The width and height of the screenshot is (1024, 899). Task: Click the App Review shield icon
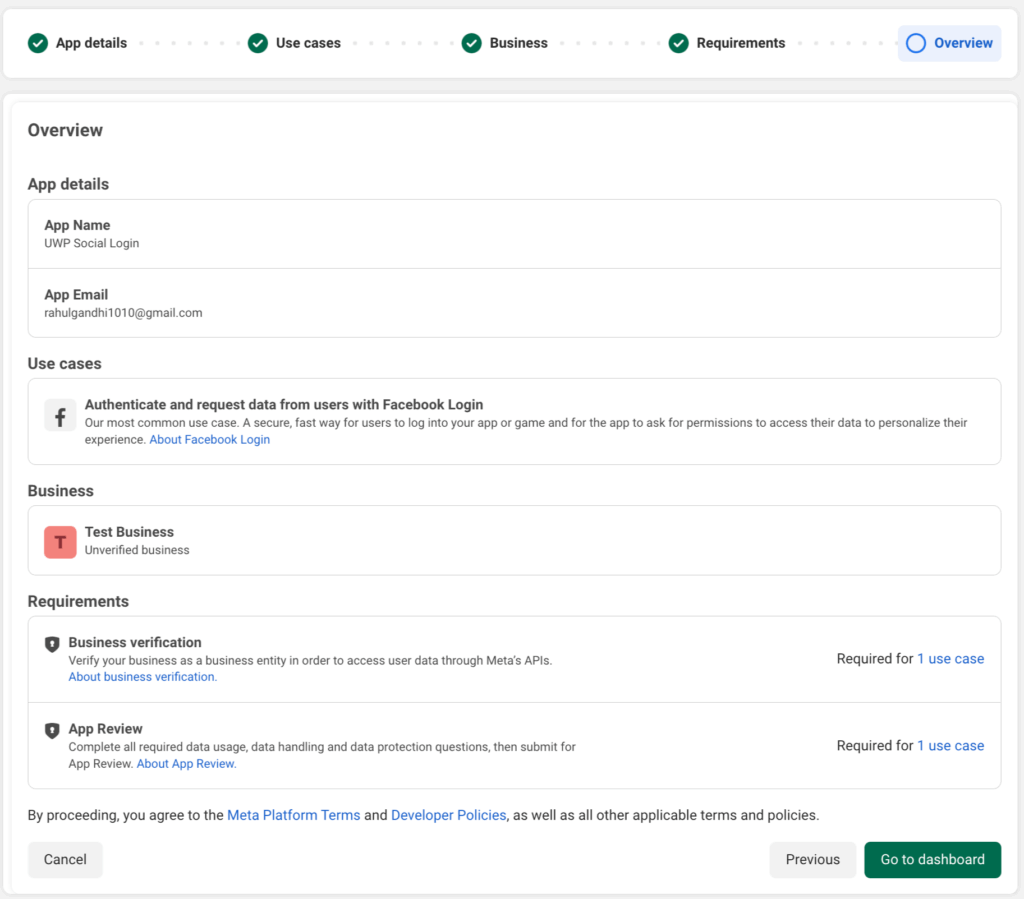click(x=52, y=731)
